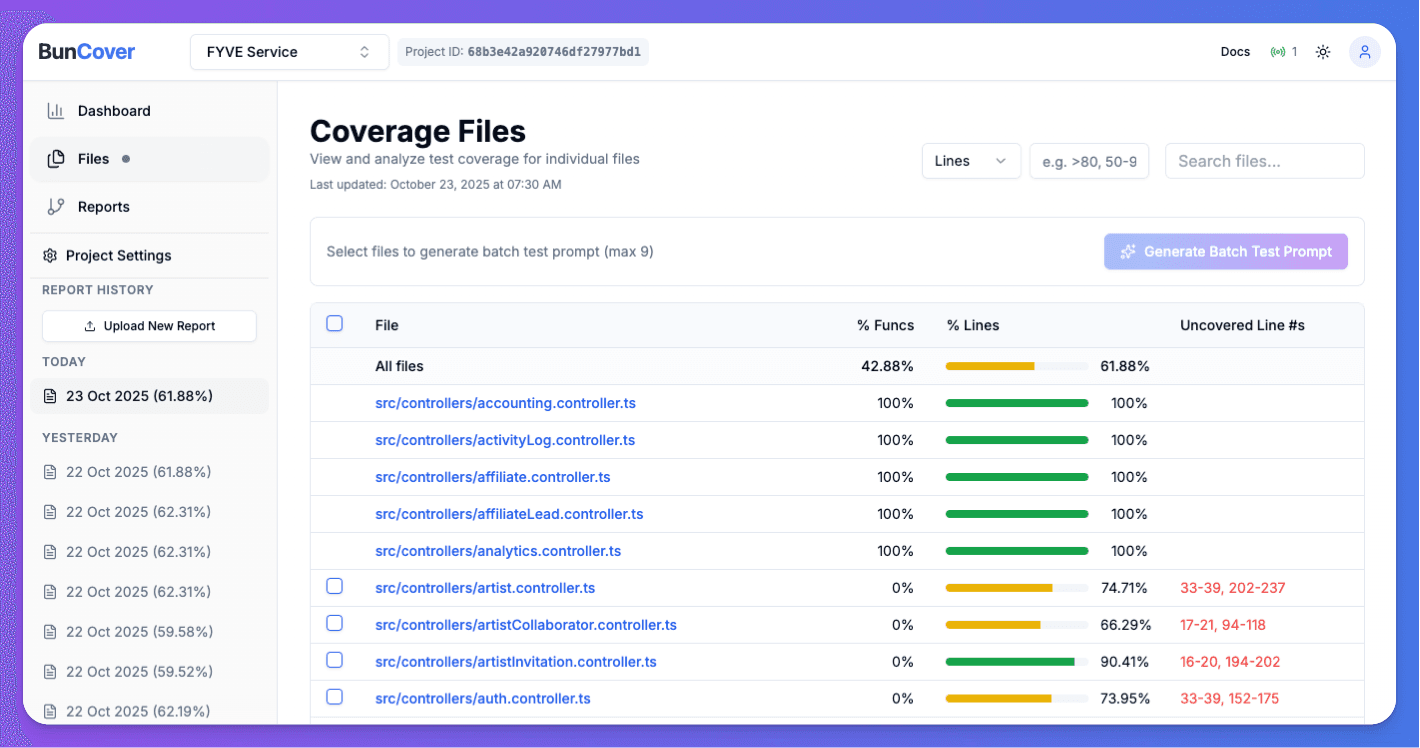Open Reports via its sidebar icon
This screenshot has width=1420, height=748.
pos(57,207)
